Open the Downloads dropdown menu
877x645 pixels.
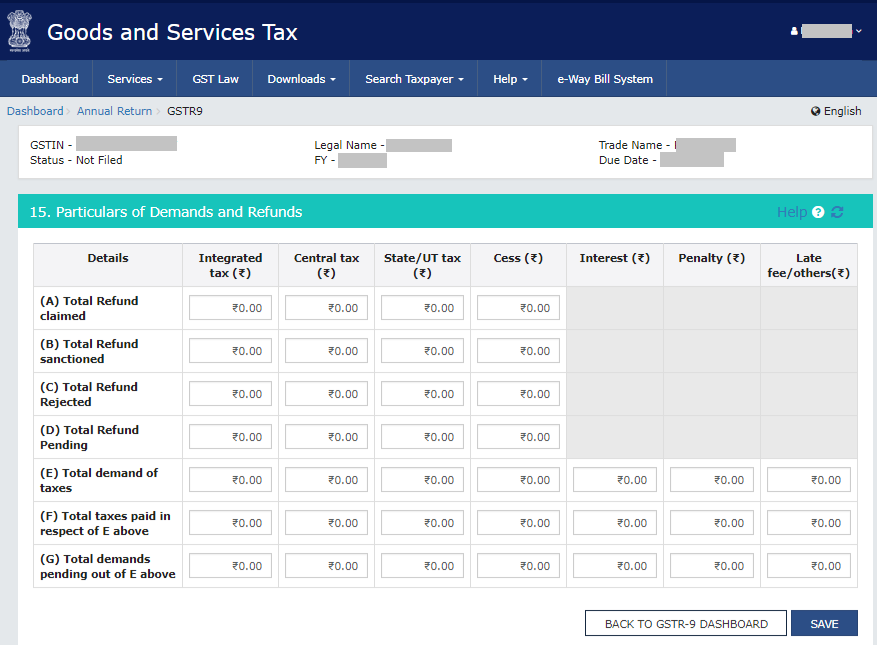301,79
